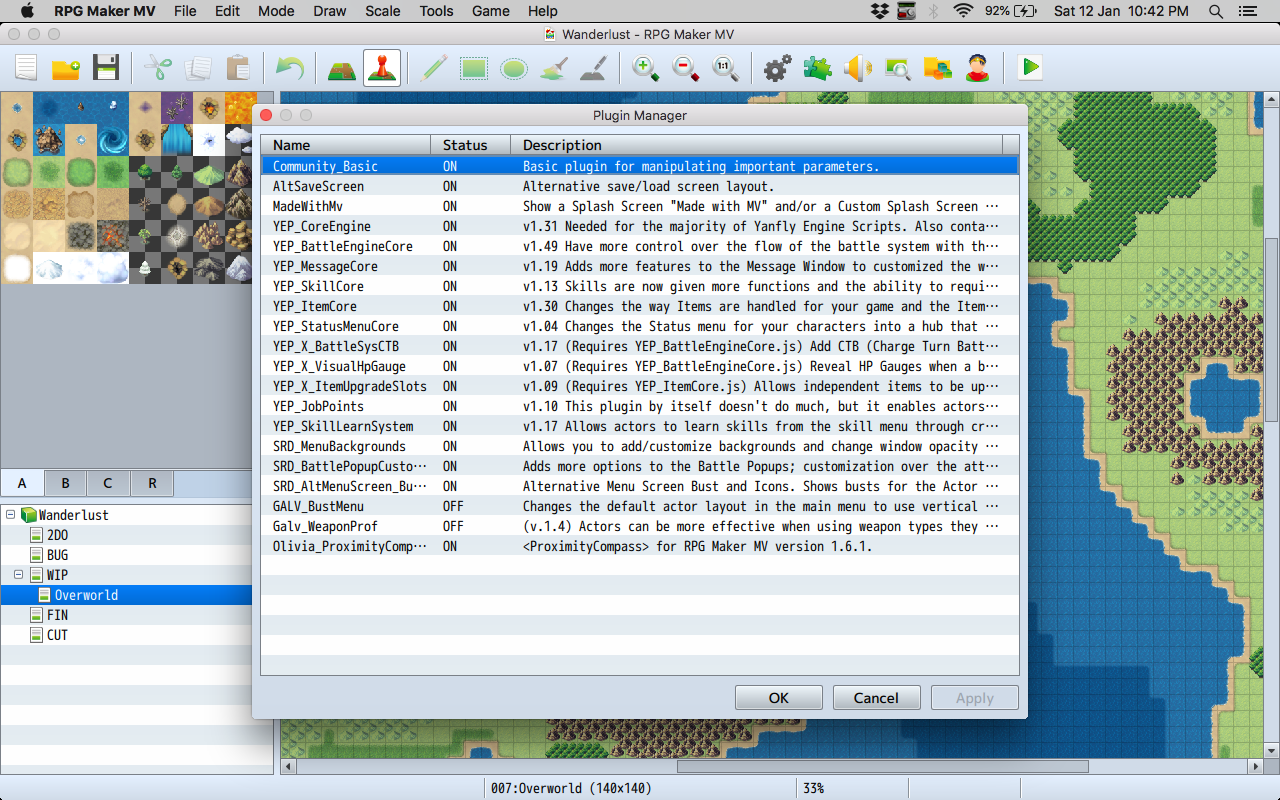This screenshot has width=1280, height=800.
Task: Open the Tools menu
Action: point(436,11)
